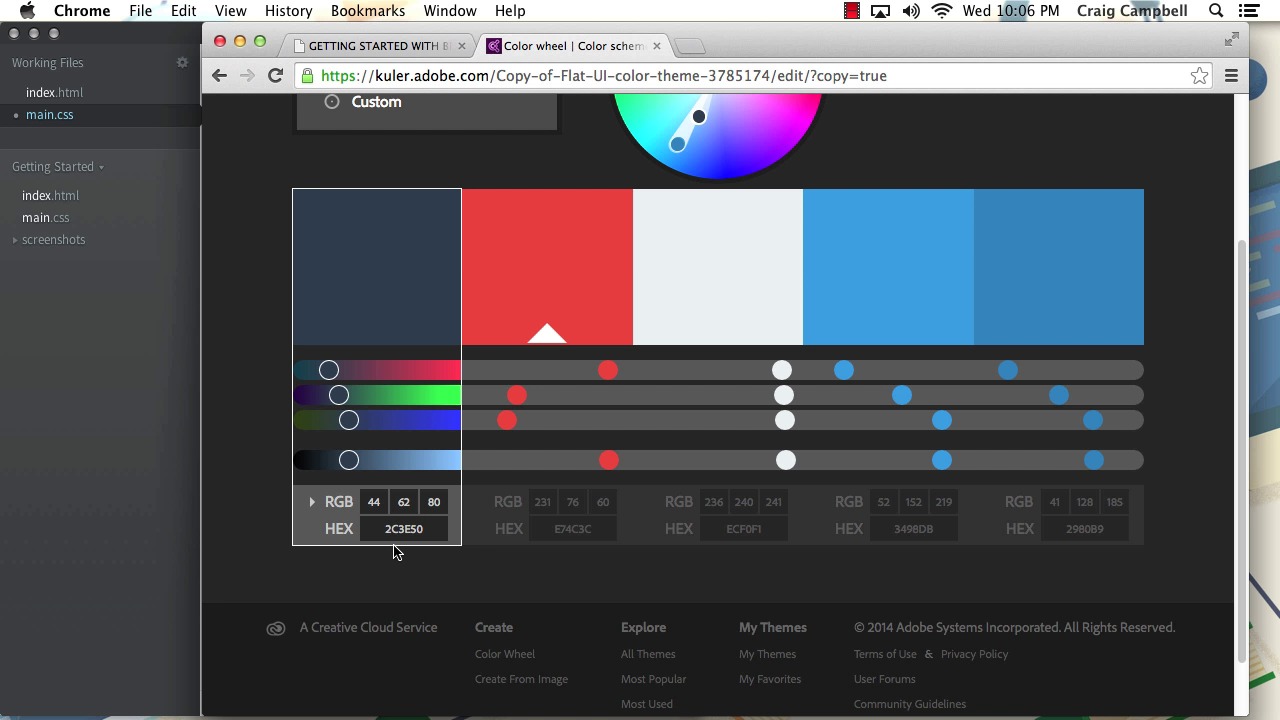Expand the screenshots folder

coord(15,240)
